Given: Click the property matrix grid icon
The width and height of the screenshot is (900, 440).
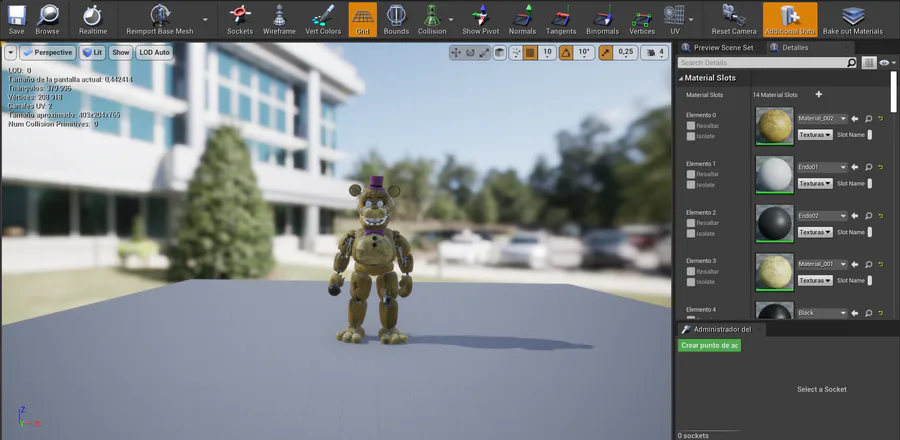Looking at the screenshot, I should tap(868, 63).
